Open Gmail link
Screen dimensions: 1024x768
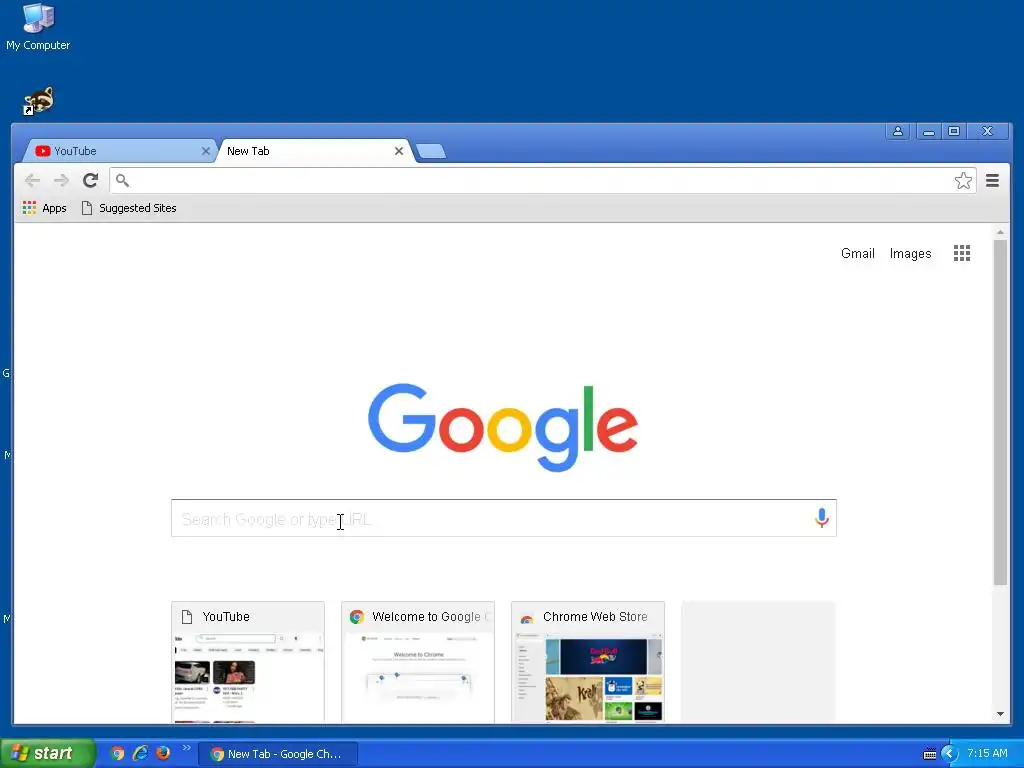tap(857, 253)
